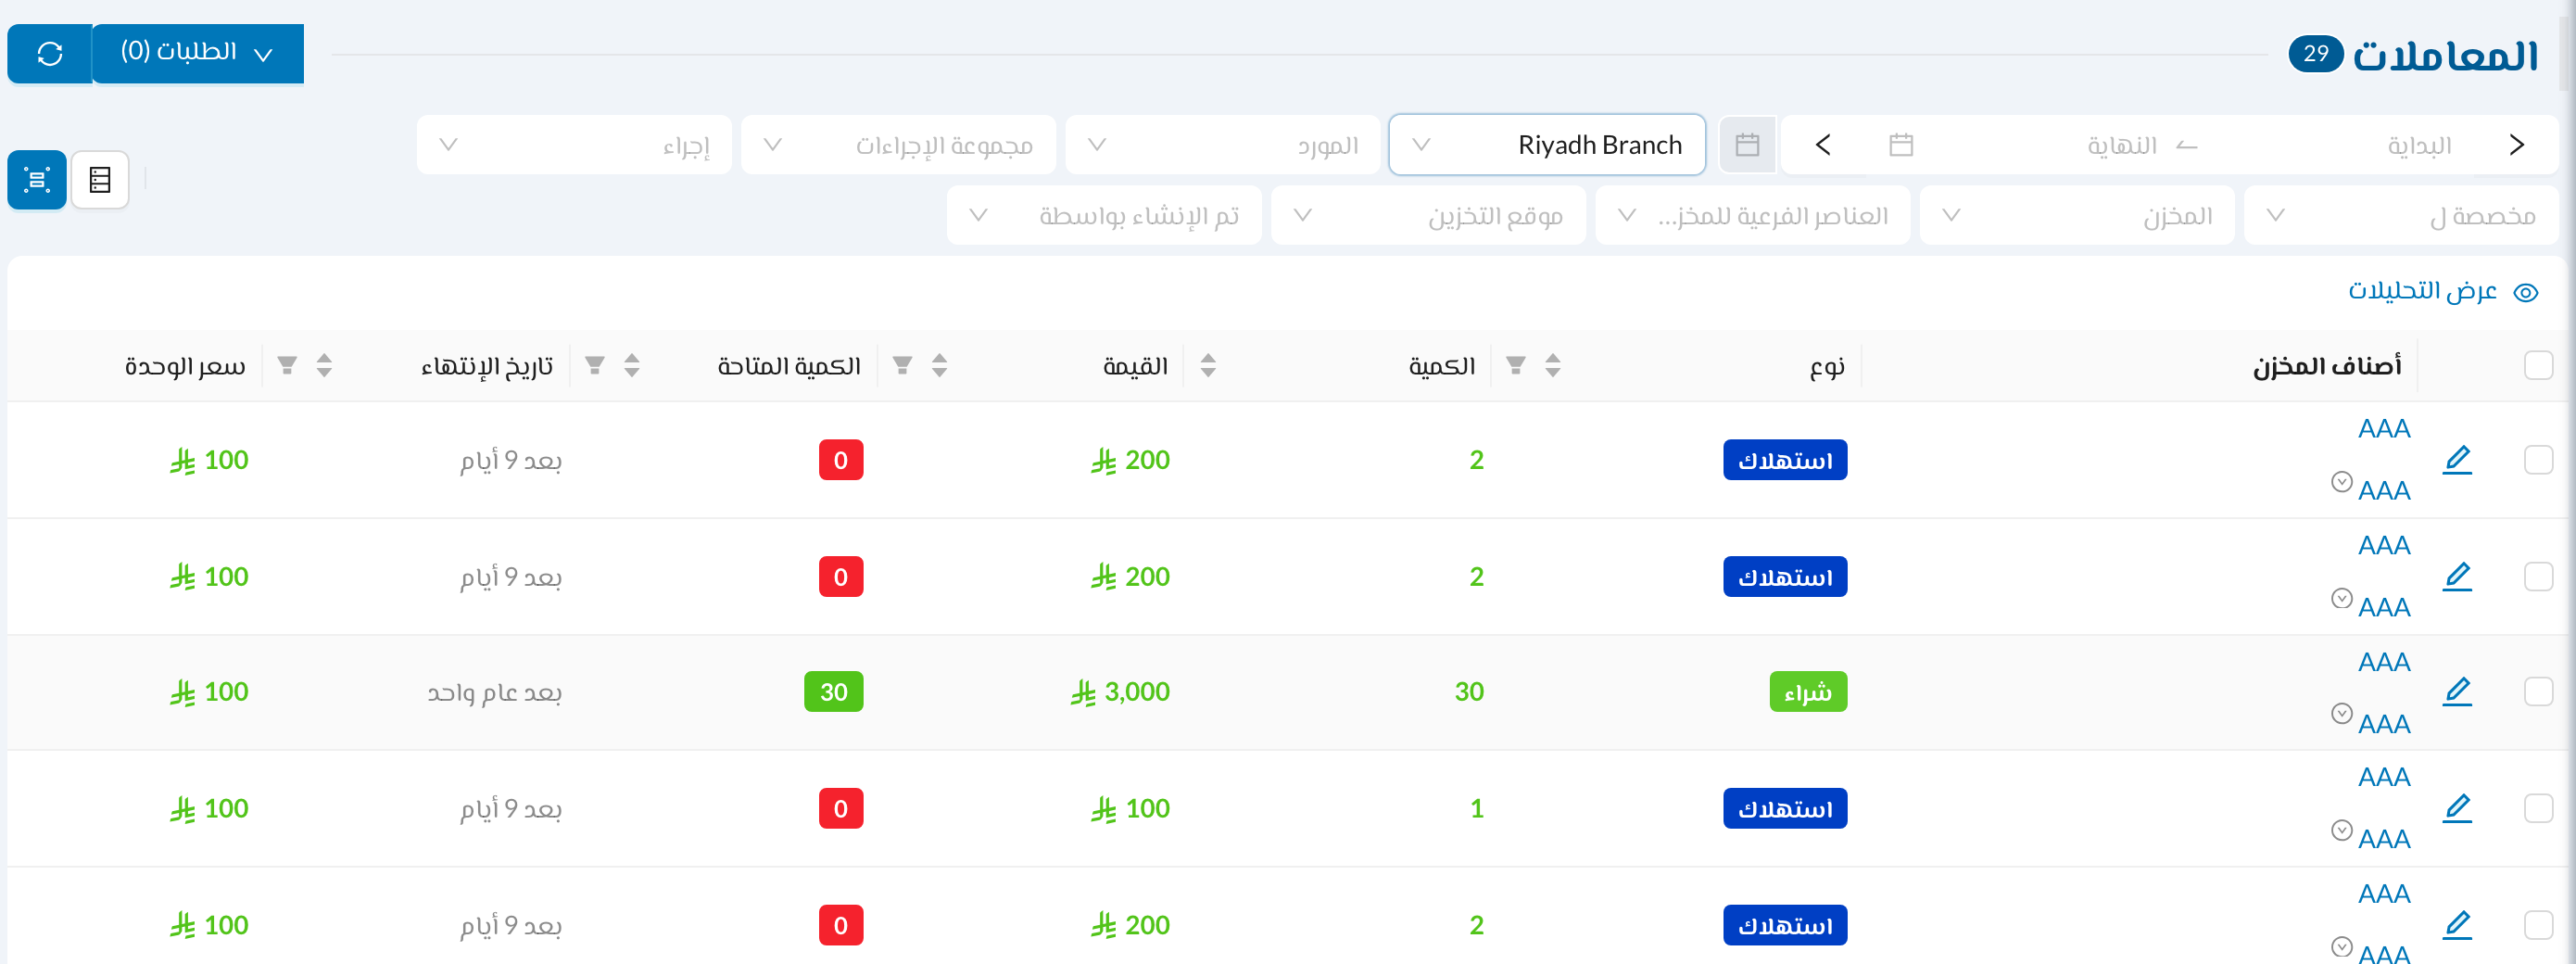Sort the الكمية column
Image resolution: width=2576 pixels, height=964 pixels.
click(x=1553, y=365)
